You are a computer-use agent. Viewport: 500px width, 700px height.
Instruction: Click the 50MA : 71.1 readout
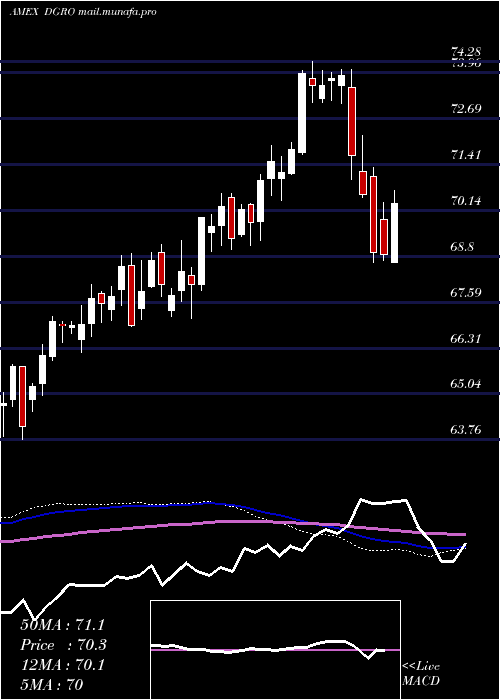point(63,625)
